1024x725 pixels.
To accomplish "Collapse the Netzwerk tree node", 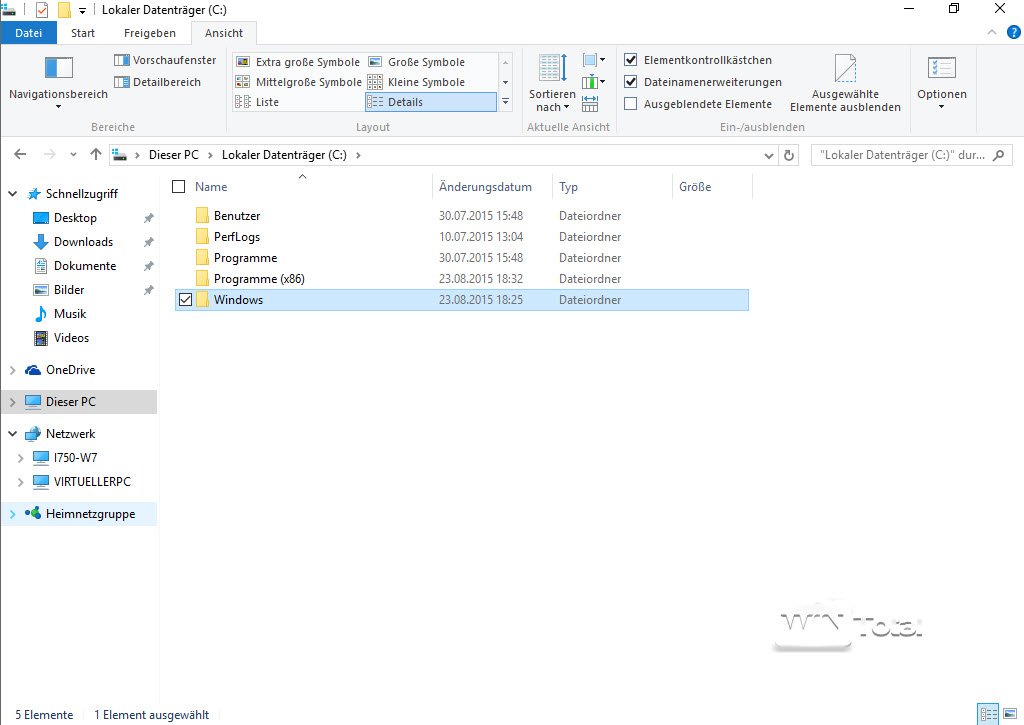I will click(x=12, y=434).
